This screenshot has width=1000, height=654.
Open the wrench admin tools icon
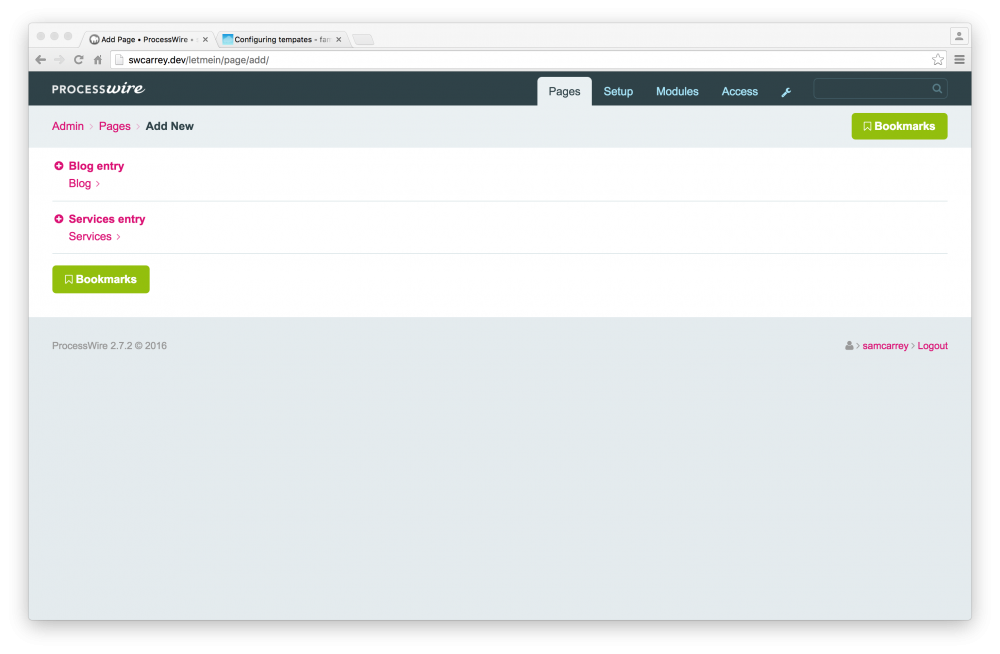[x=786, y=91]
